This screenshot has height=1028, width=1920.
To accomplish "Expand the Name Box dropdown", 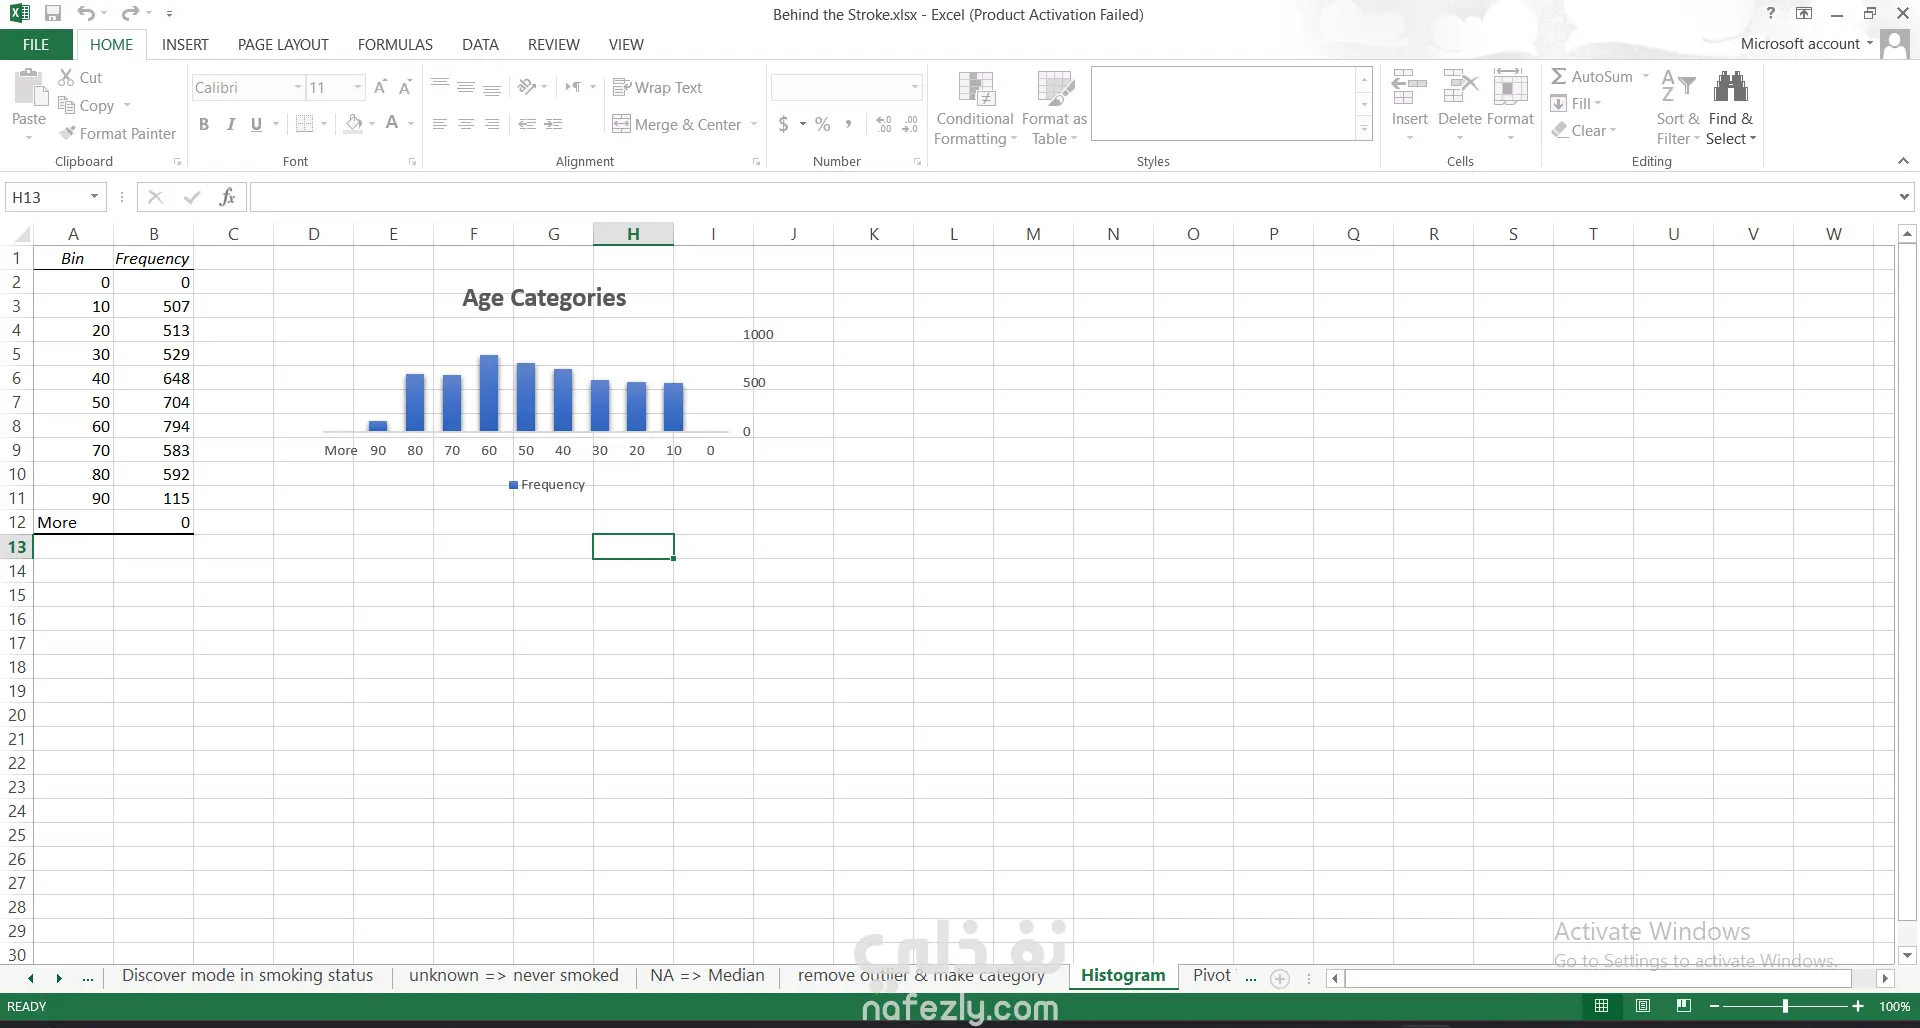I will pyautogui.click(x=94, y=197).
